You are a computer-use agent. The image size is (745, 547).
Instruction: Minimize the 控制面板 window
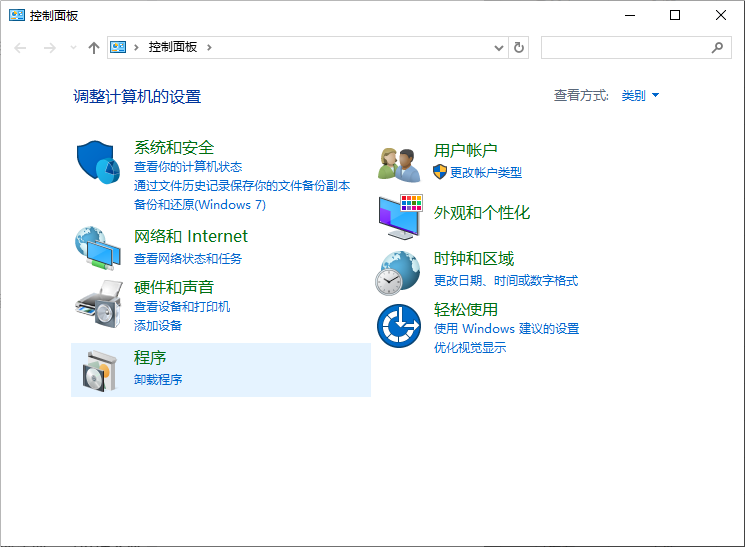630,15
